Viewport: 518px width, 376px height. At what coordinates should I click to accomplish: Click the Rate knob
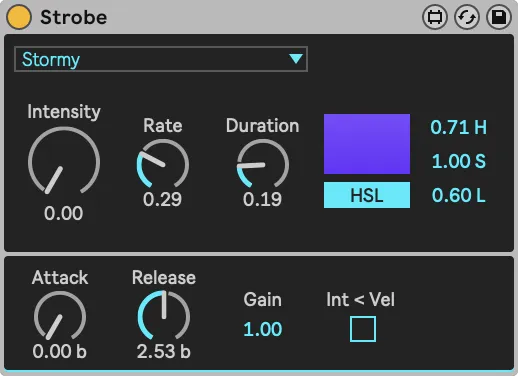pyautogui.click(x=163, y=164)
